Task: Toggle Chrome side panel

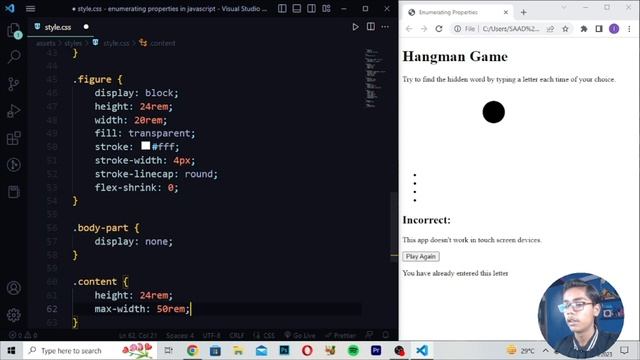Action: [599, 29]
